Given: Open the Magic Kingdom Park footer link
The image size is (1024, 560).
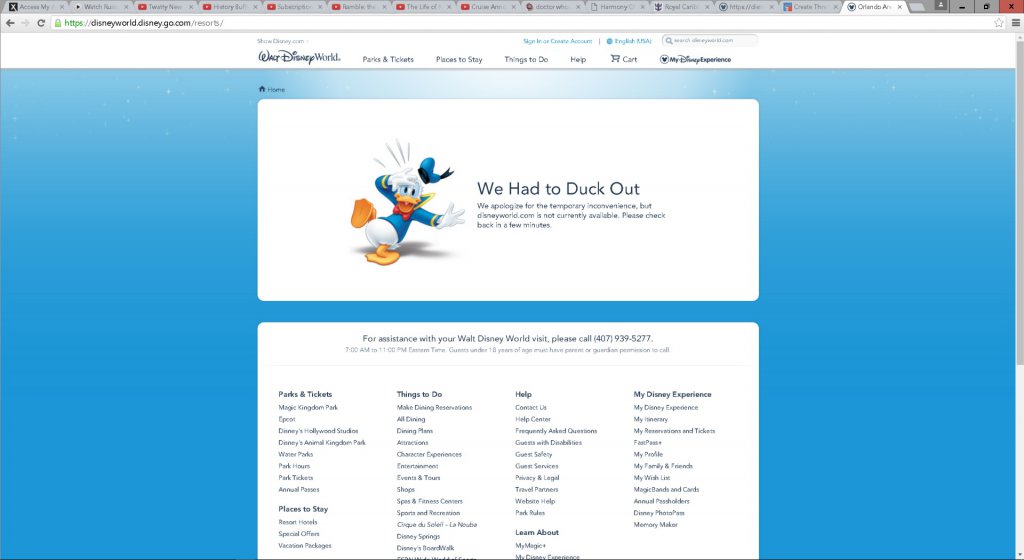Looking at the screenshot, I should point(308,407).
